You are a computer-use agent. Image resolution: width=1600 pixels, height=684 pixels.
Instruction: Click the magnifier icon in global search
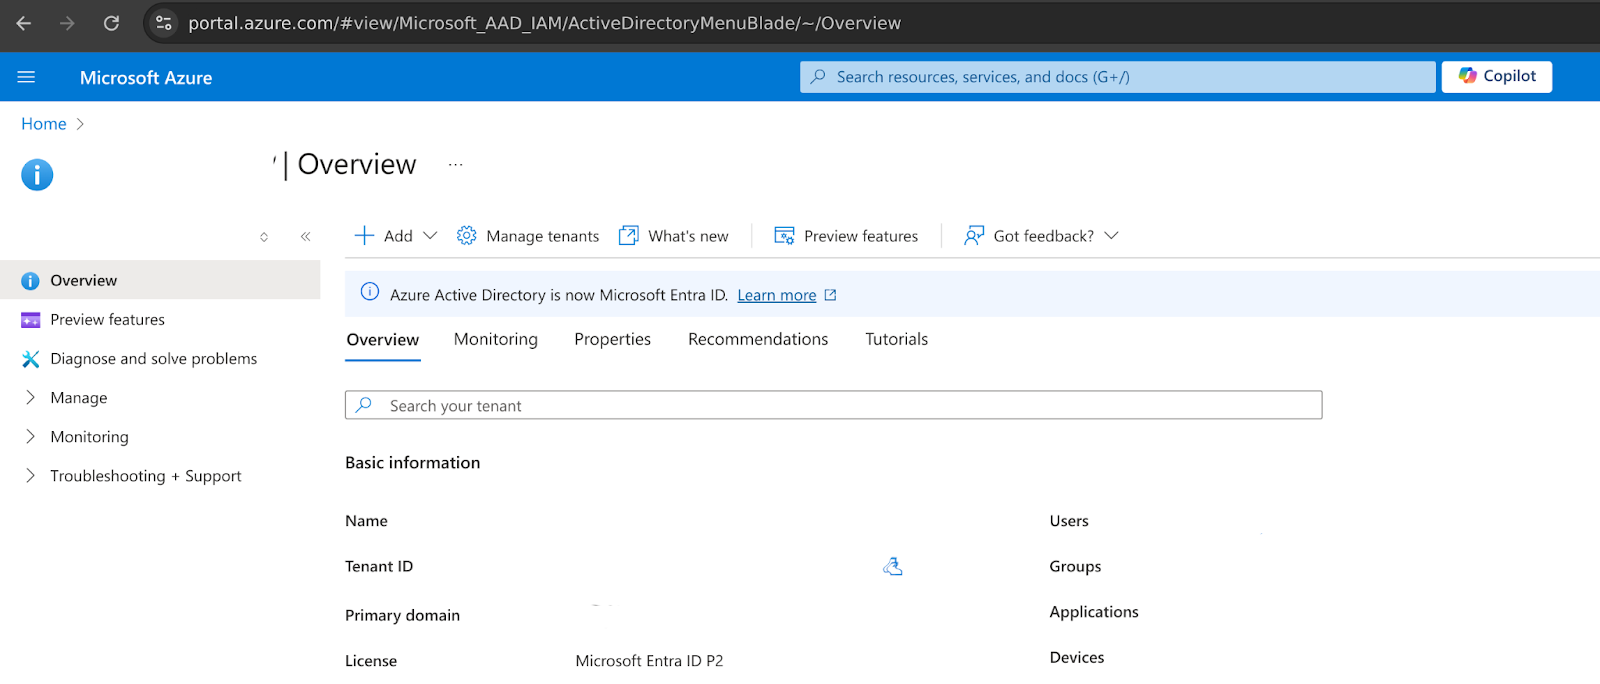point(818,76)
